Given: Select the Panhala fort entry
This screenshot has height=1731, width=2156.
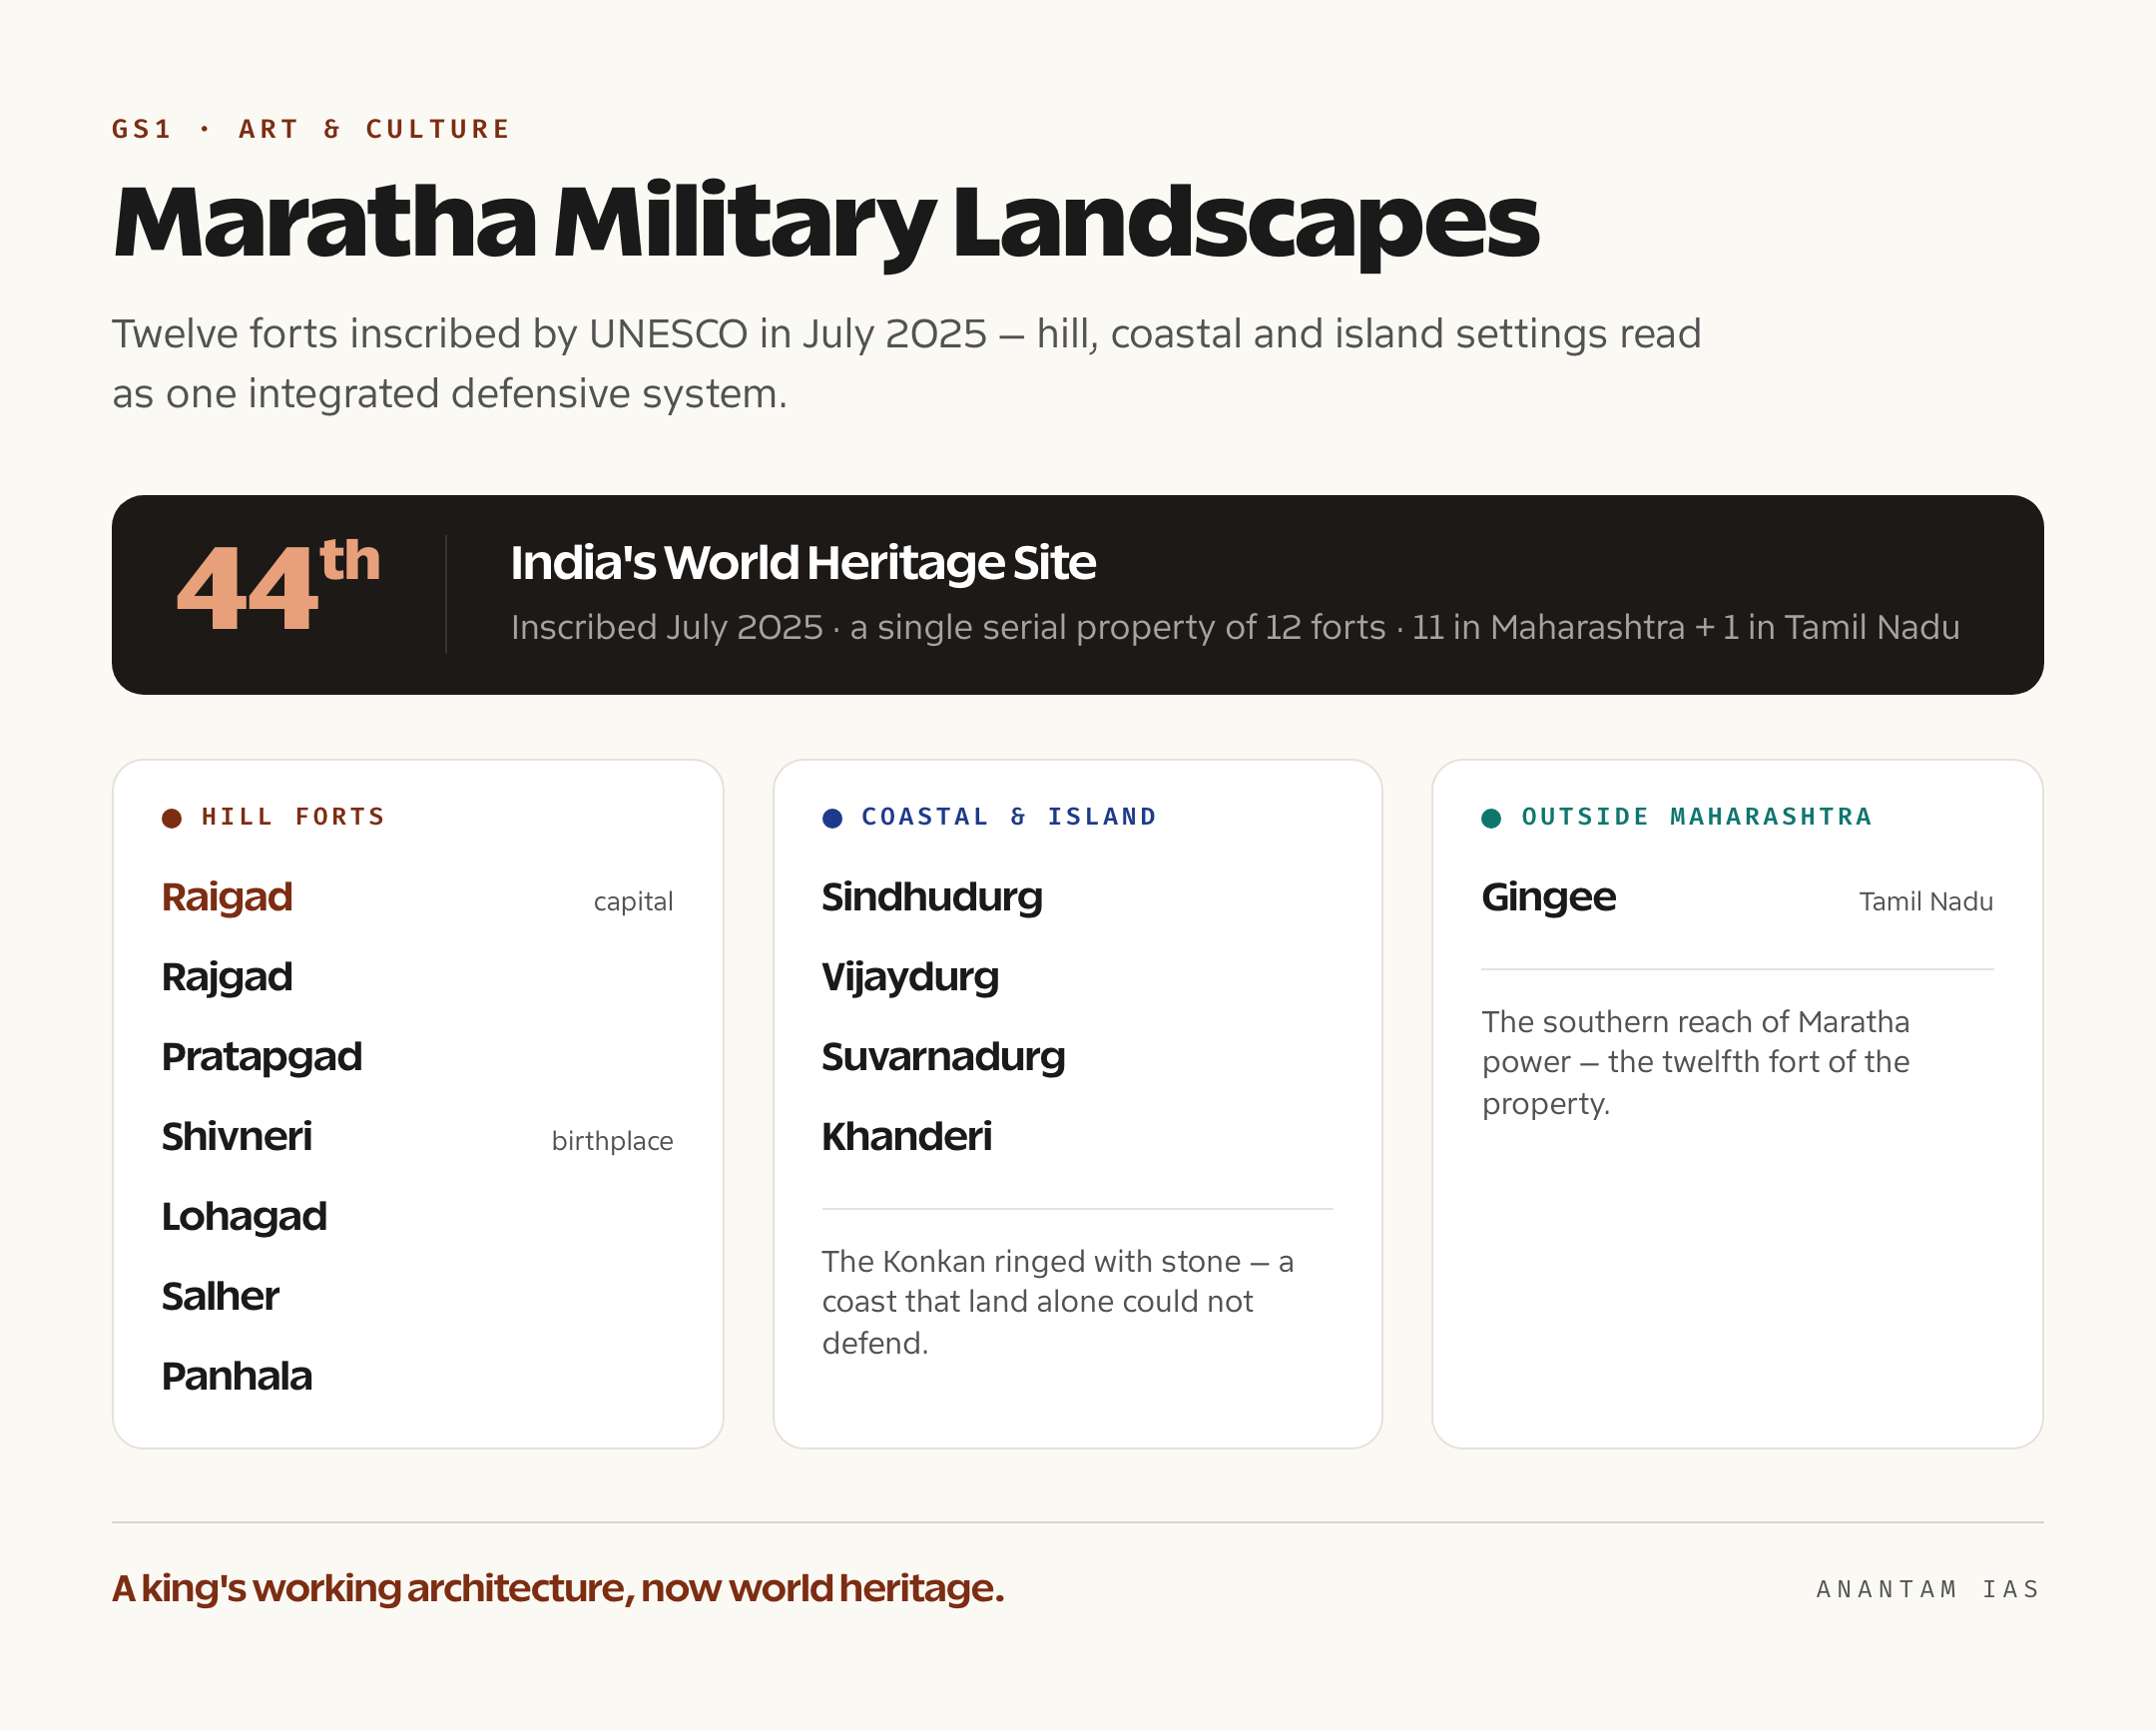Looking at the screenshot, I should pyautogui.click(x=237, y=1377).
